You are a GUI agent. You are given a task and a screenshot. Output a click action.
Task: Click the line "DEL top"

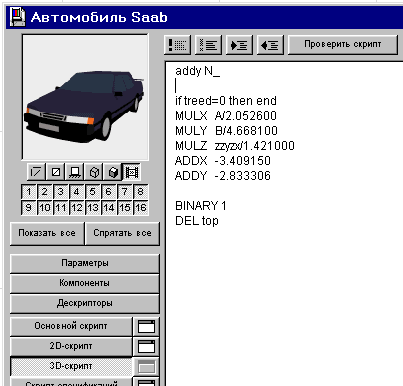click(x=197, y=221)
